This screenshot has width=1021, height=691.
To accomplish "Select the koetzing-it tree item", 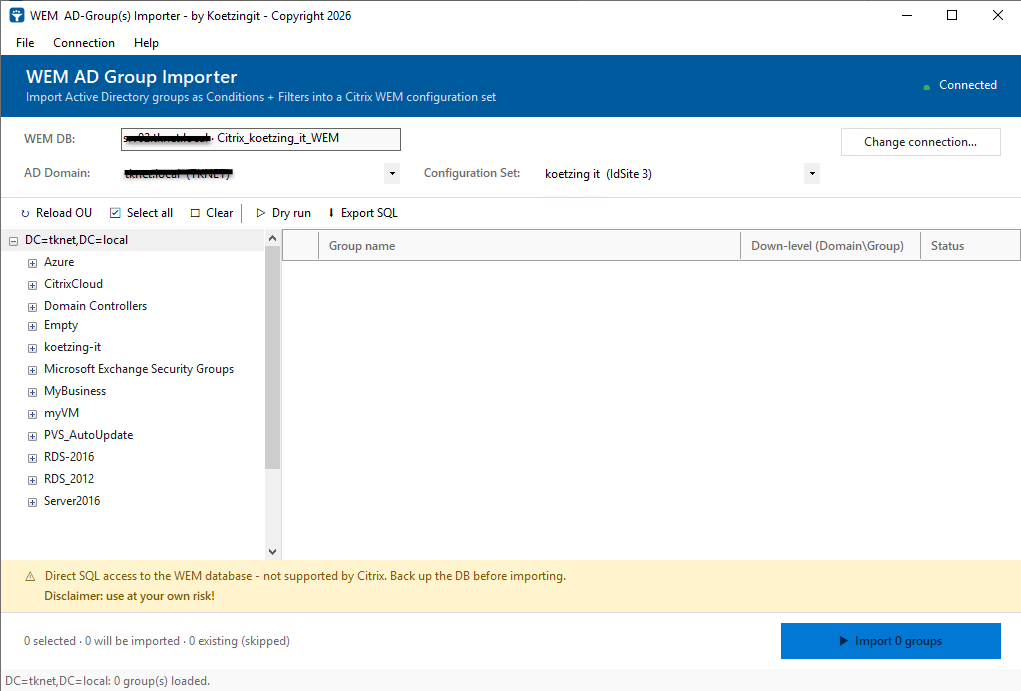I will pos(73,347).
